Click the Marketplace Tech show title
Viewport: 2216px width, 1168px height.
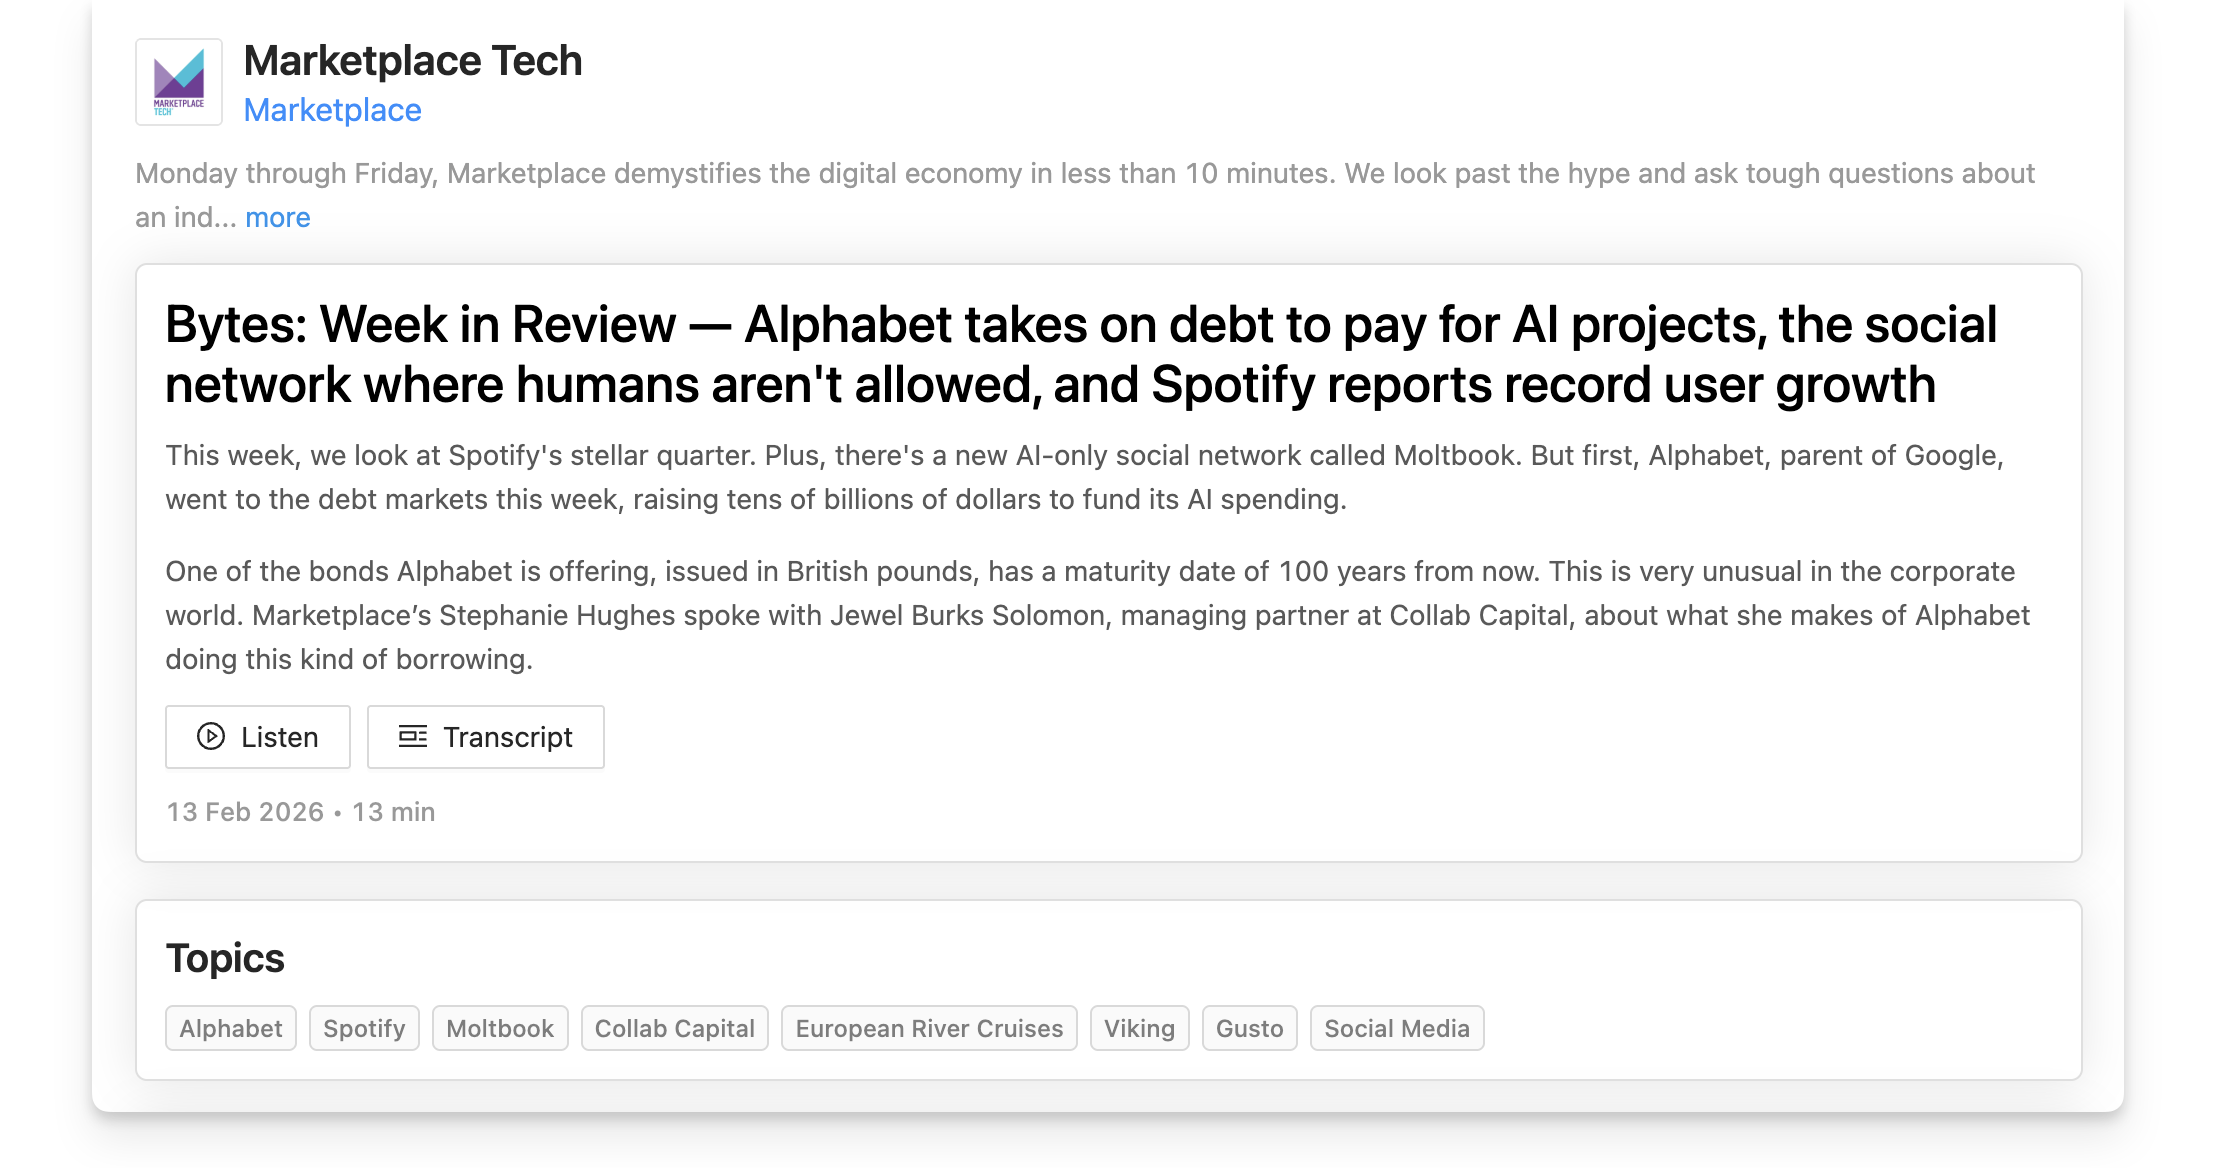[x=414, y=60]
